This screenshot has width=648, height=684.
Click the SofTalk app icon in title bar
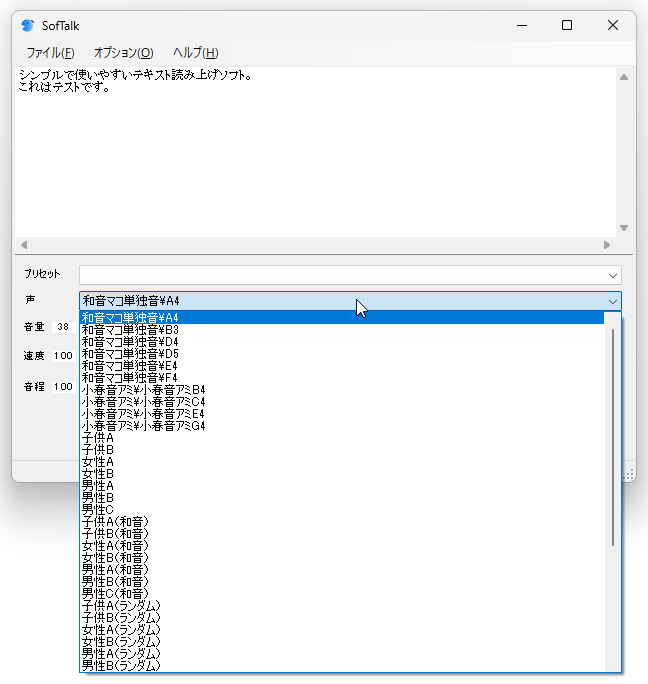(x=27, y=26)
